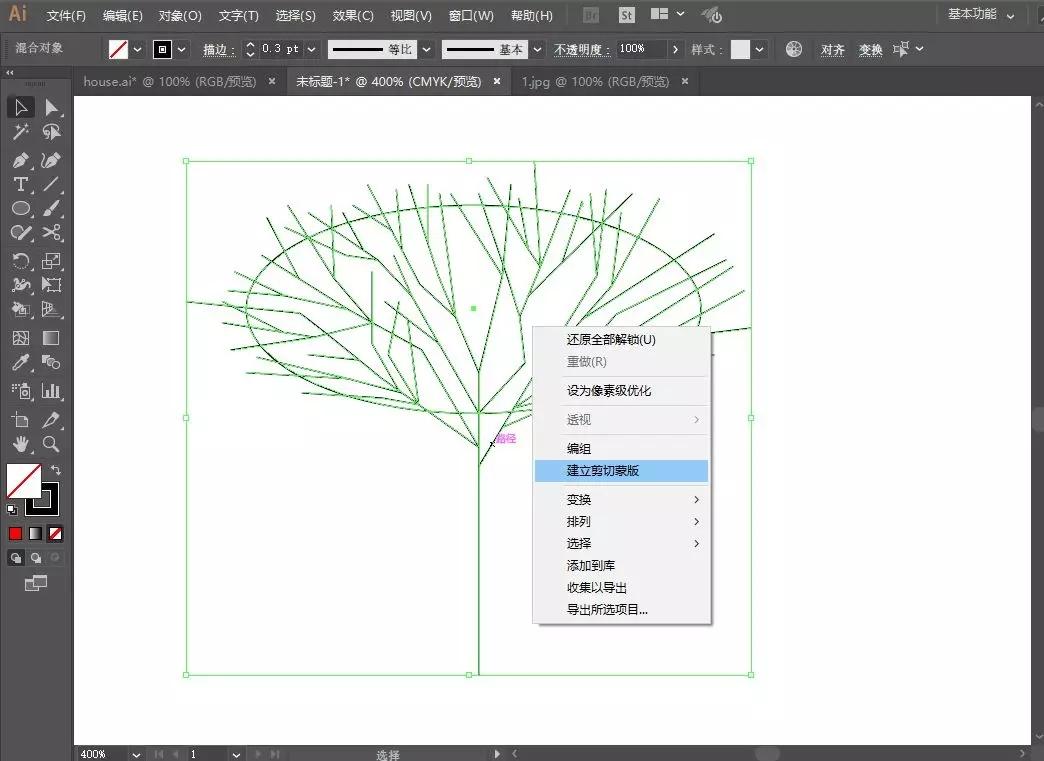Select the Magic Wand tool
The width and height of the screenshot is (1044, 761).
21,132
